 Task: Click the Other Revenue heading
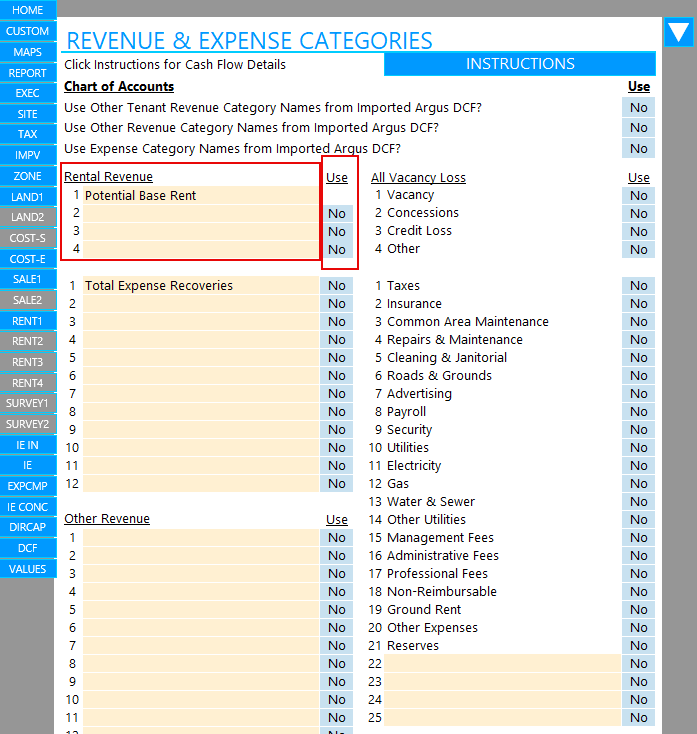point(107,519)
